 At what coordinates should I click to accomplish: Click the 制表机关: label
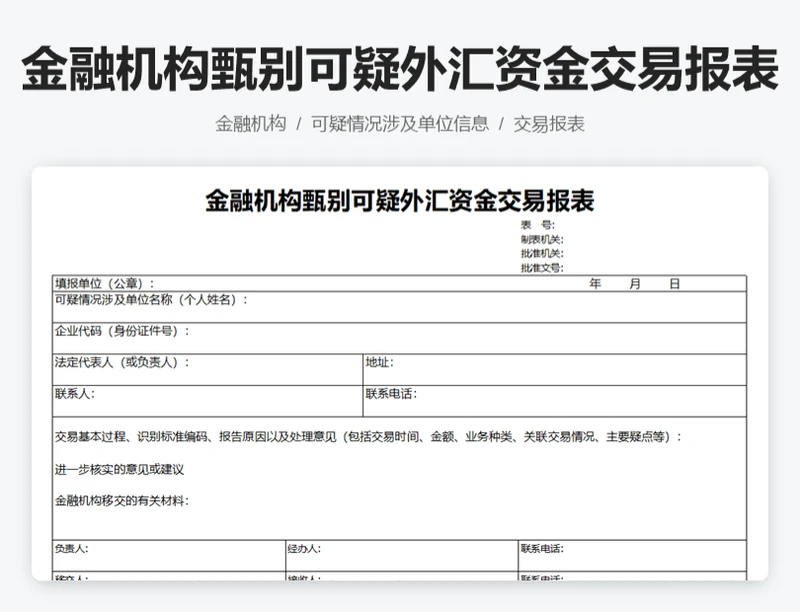pos(542,239)
